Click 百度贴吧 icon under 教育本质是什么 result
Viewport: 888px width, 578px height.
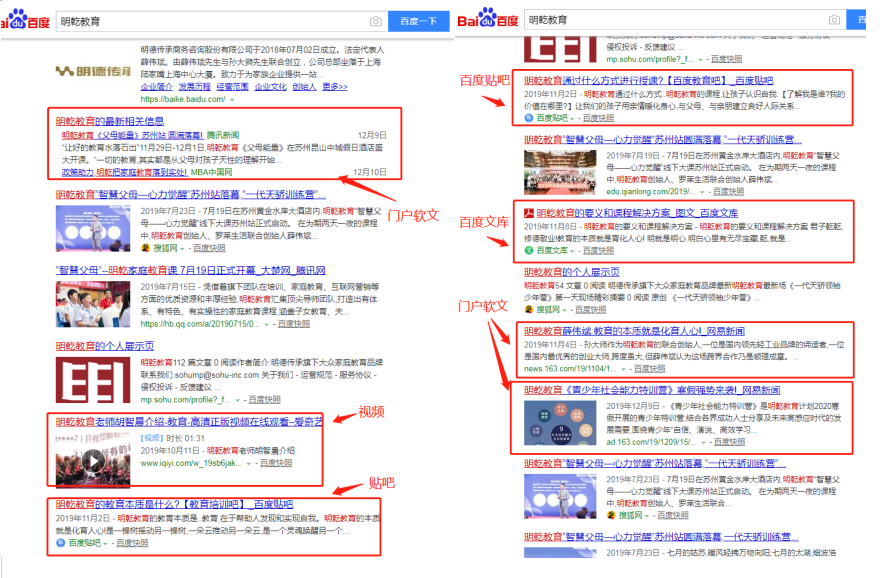[61, 543]
